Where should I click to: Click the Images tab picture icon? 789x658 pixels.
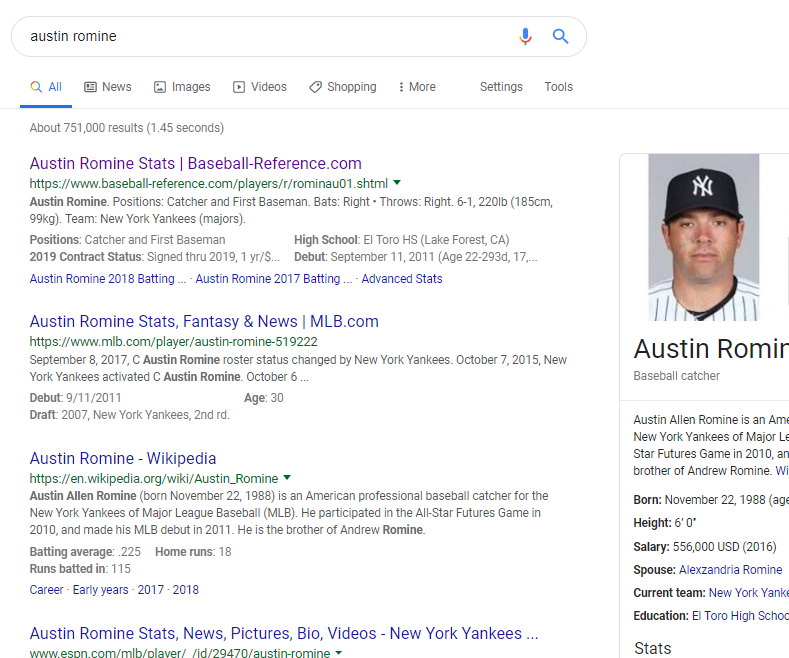point(160,87)
